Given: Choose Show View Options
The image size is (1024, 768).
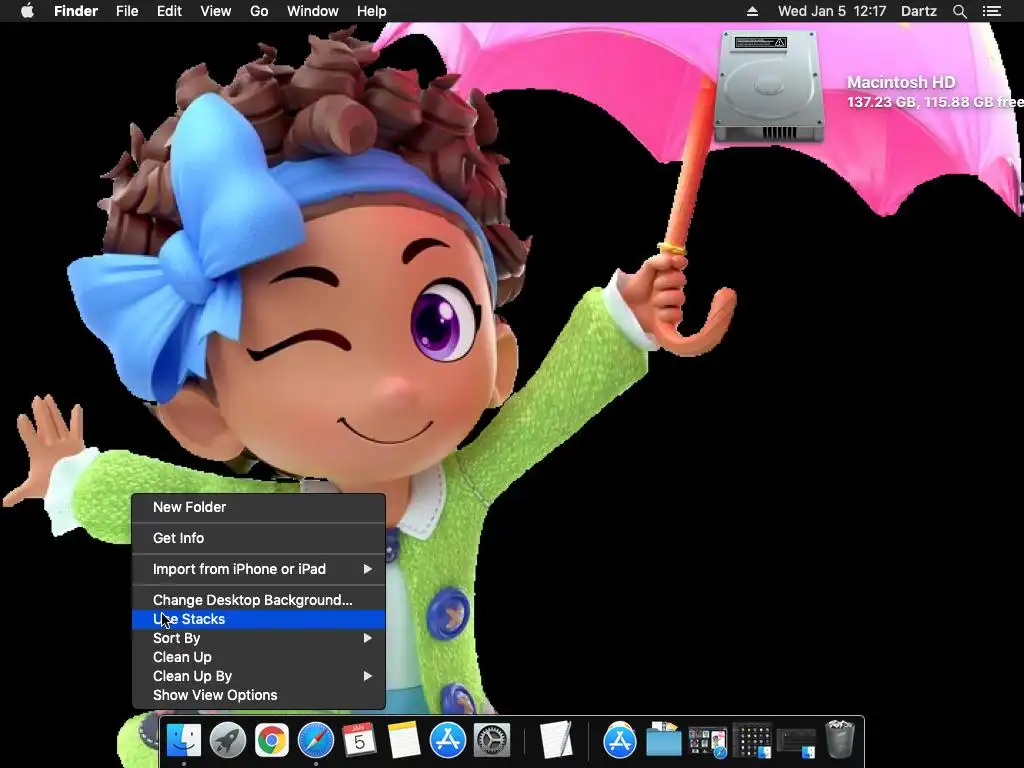Looking at the screenshot, I should click(259, 695).
